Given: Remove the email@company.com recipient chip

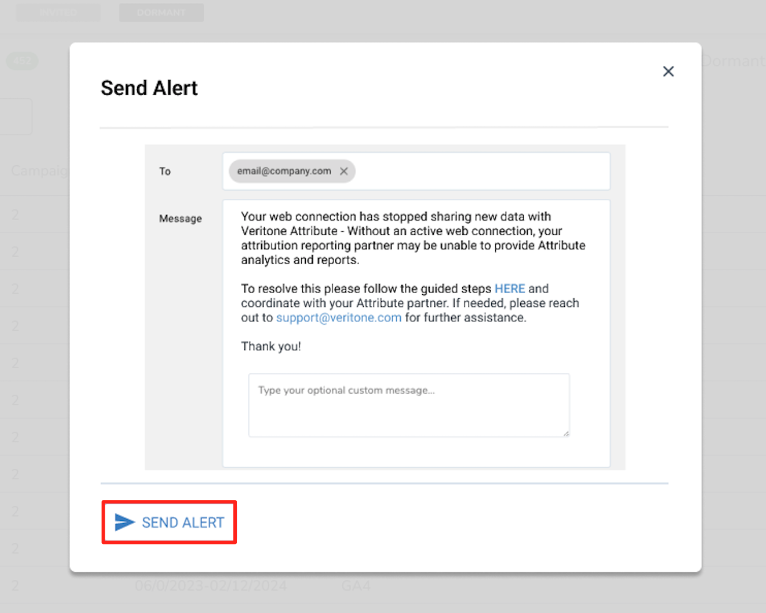Looking at the screenshot, I should pos(344,171).
